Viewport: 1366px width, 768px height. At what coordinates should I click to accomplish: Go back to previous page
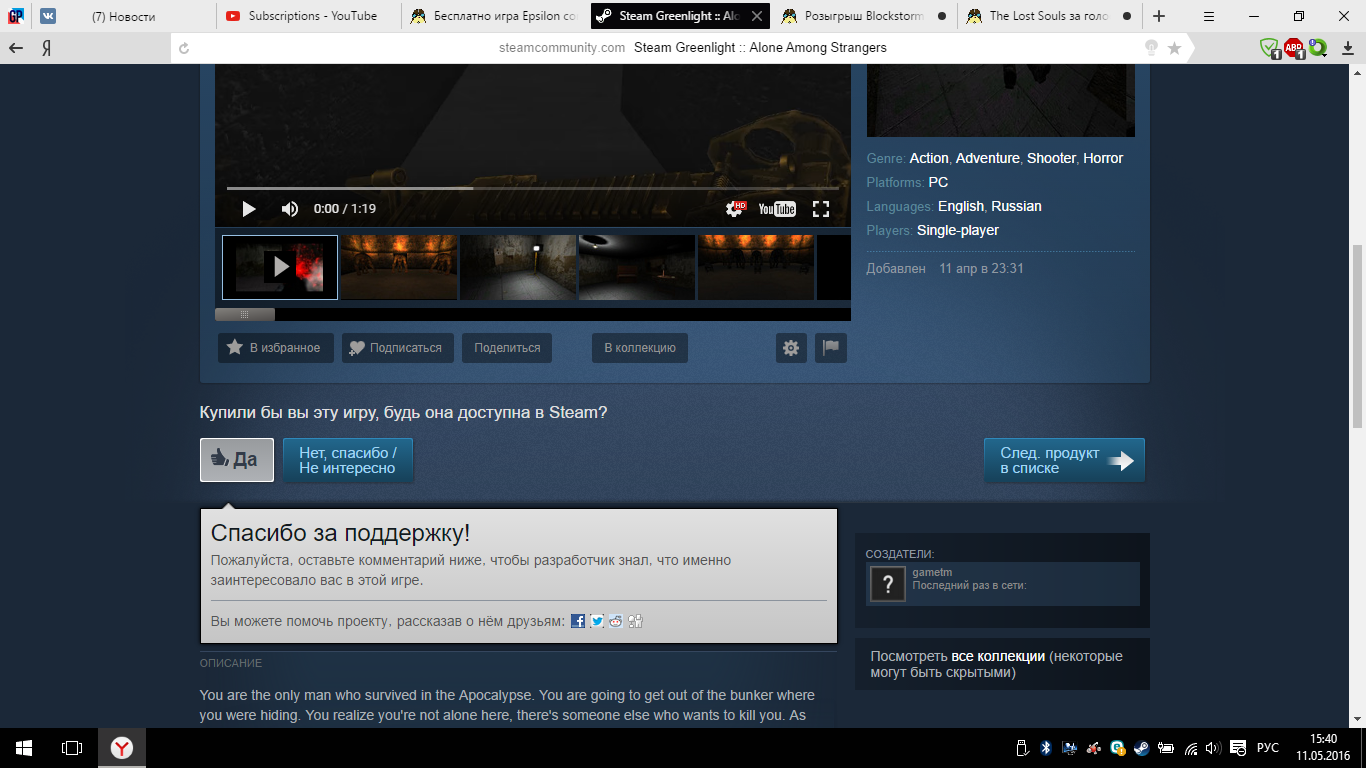[16, 48]
